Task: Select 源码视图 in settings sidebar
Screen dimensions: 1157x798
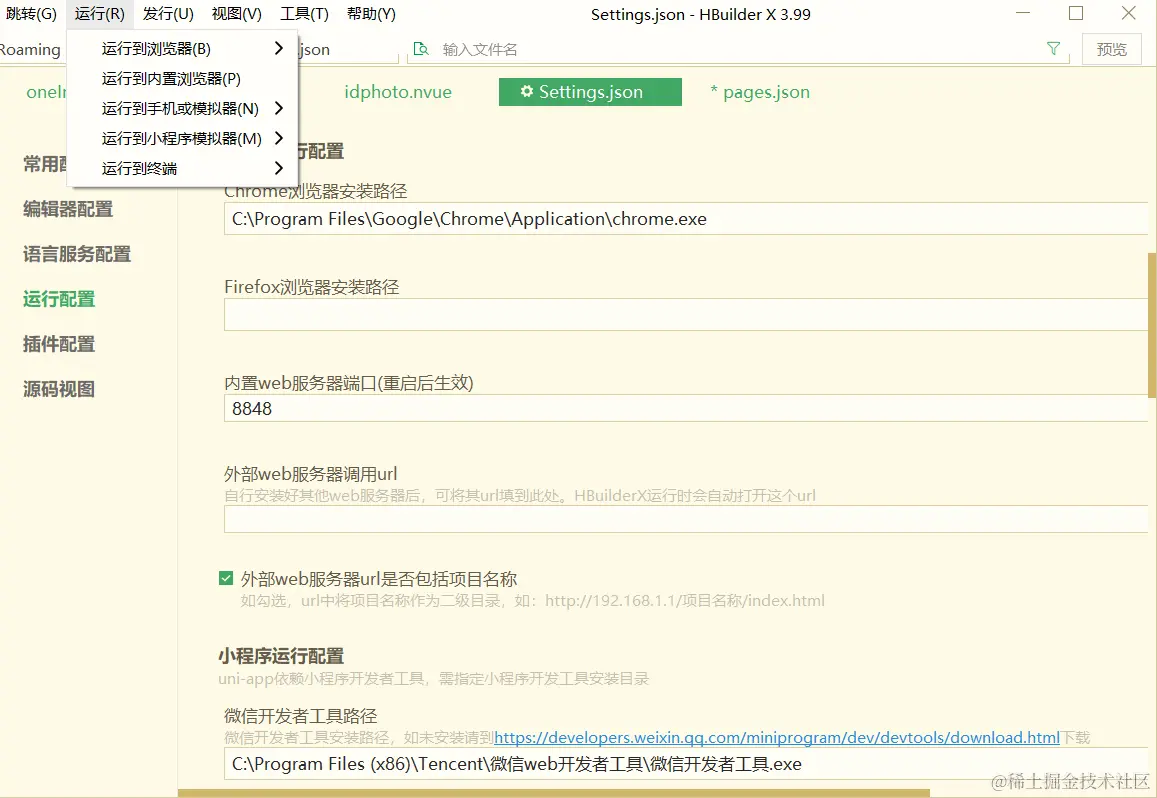Action: point(59,389)
